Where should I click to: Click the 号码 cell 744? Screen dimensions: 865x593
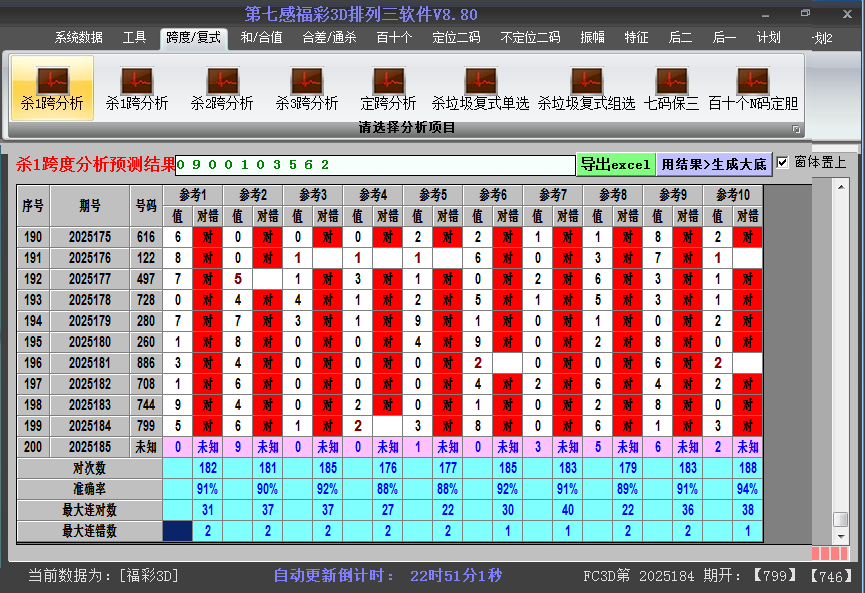(x=146, y=405)
